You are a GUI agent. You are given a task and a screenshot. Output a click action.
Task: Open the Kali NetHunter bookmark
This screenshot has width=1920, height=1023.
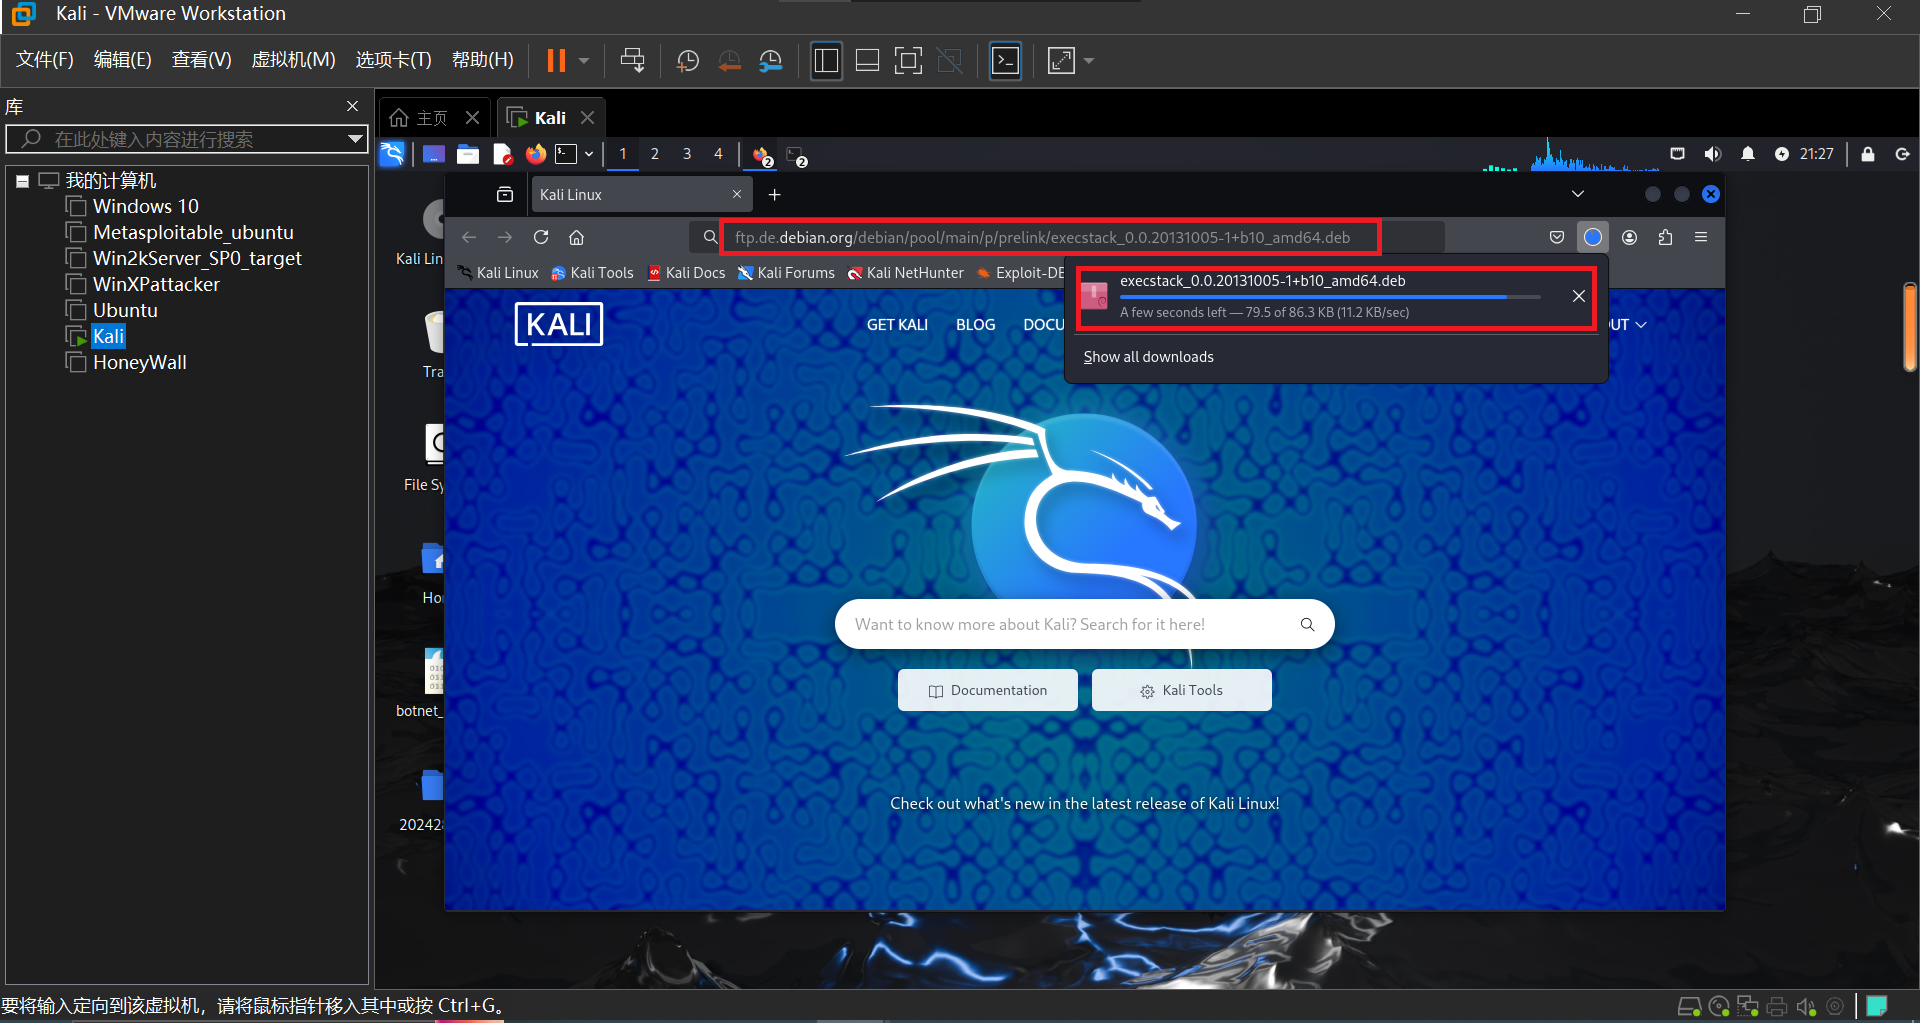906,273
